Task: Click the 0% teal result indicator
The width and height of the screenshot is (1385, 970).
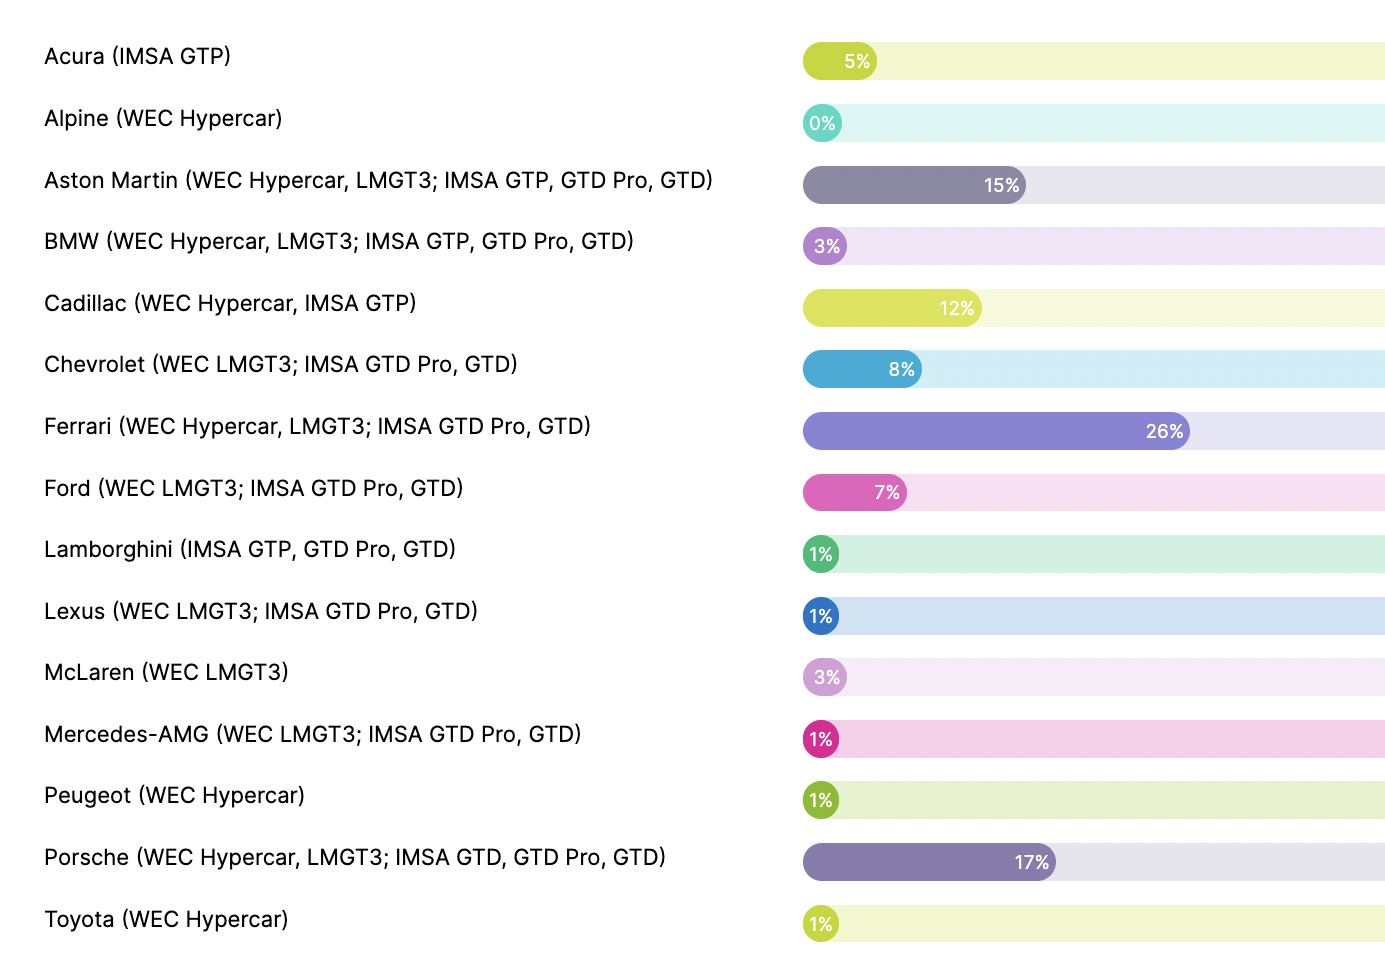Action: pos(822,124)
